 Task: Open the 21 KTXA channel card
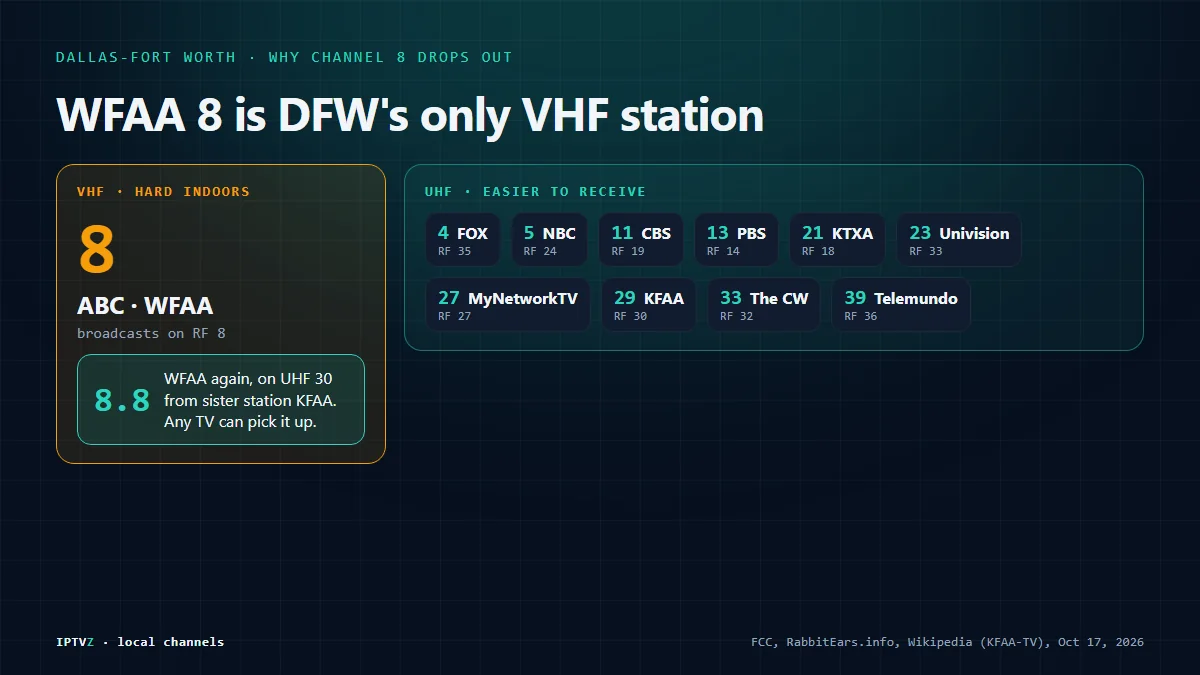[838, 240]
